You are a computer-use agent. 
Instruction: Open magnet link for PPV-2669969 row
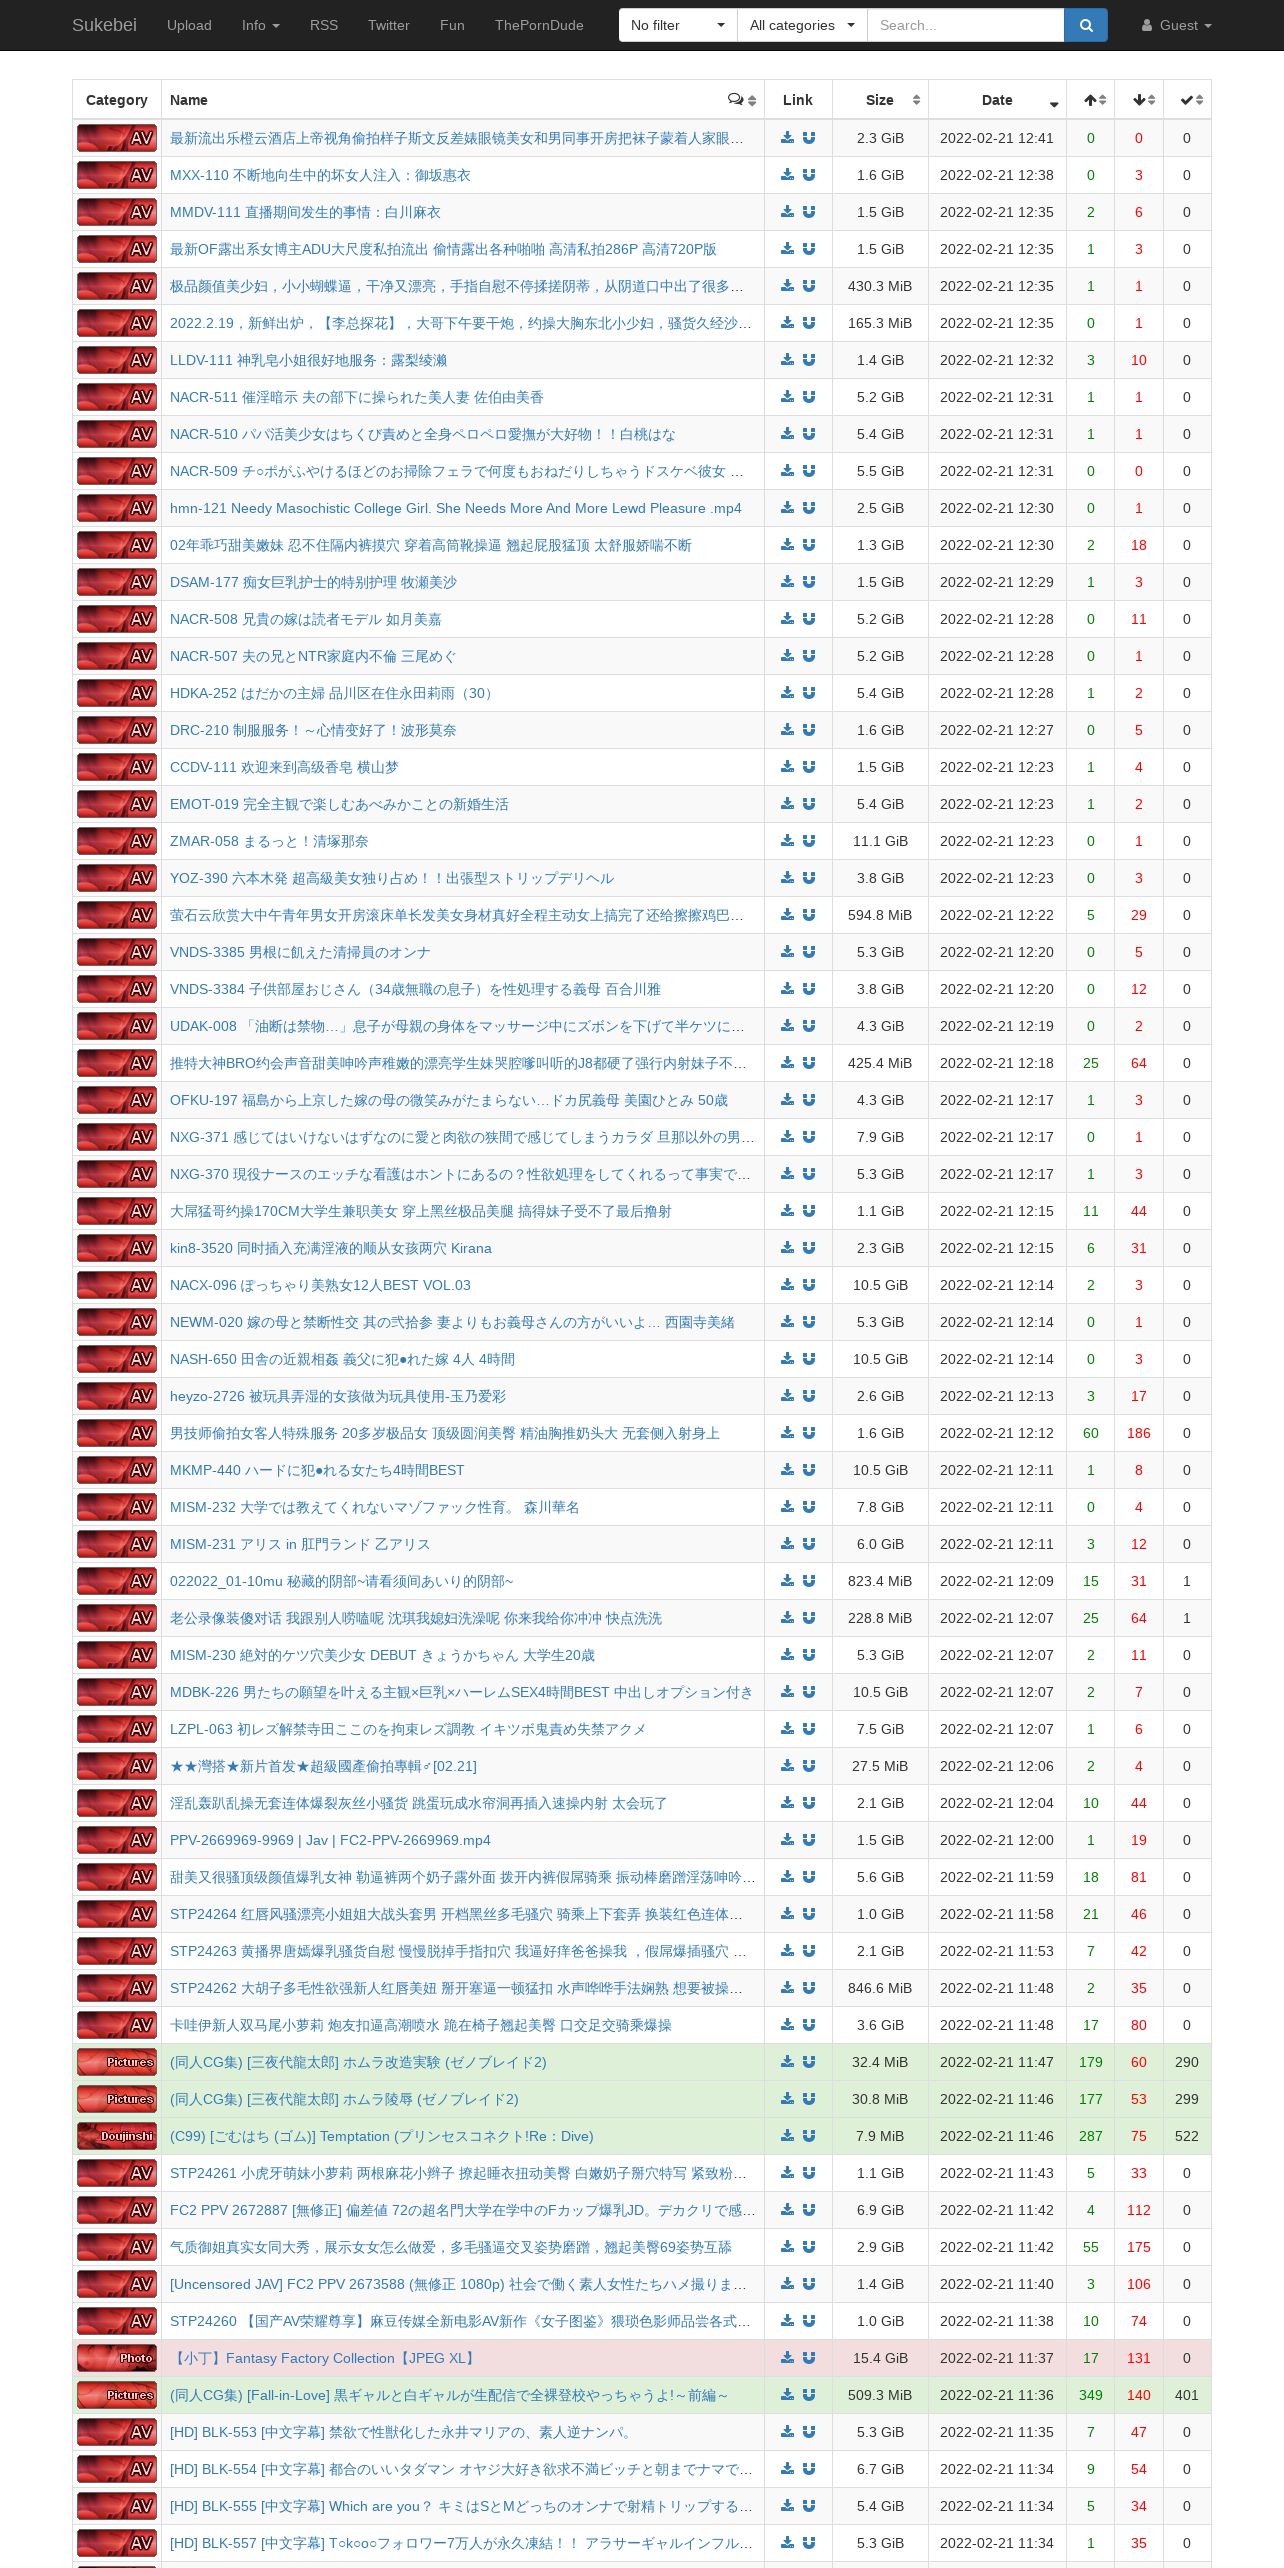tap(809, 1840)
